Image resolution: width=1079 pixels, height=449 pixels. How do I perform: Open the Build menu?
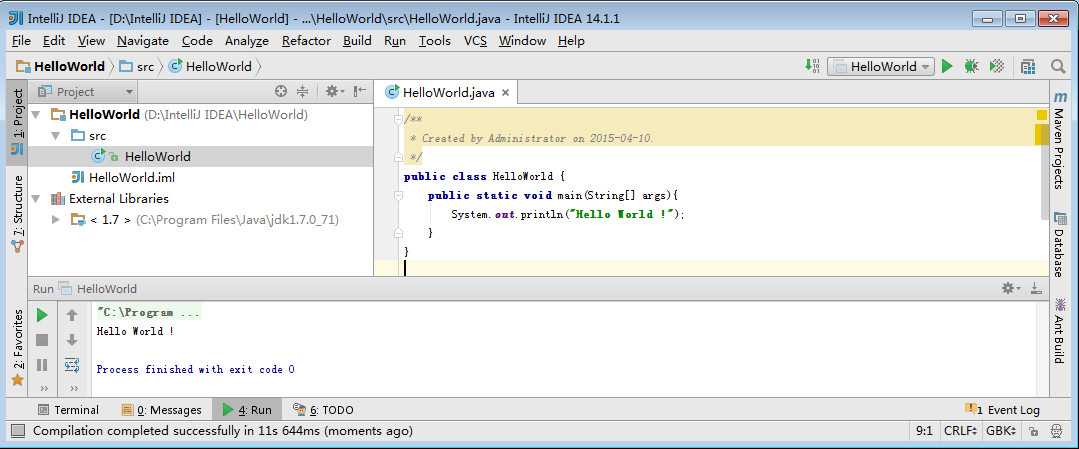(357, 41)
